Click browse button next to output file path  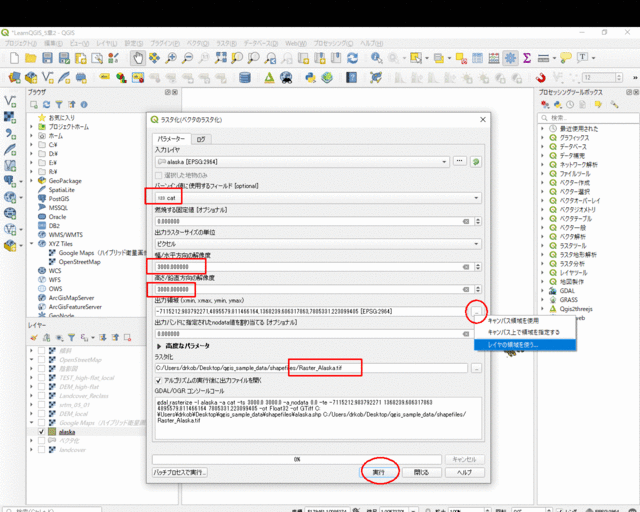click(476, 368)
